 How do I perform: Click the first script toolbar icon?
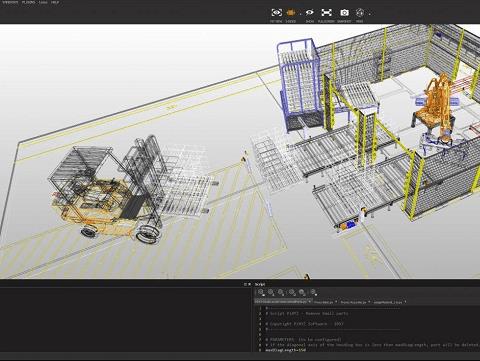pyautogui.click(x=261, y=292)
